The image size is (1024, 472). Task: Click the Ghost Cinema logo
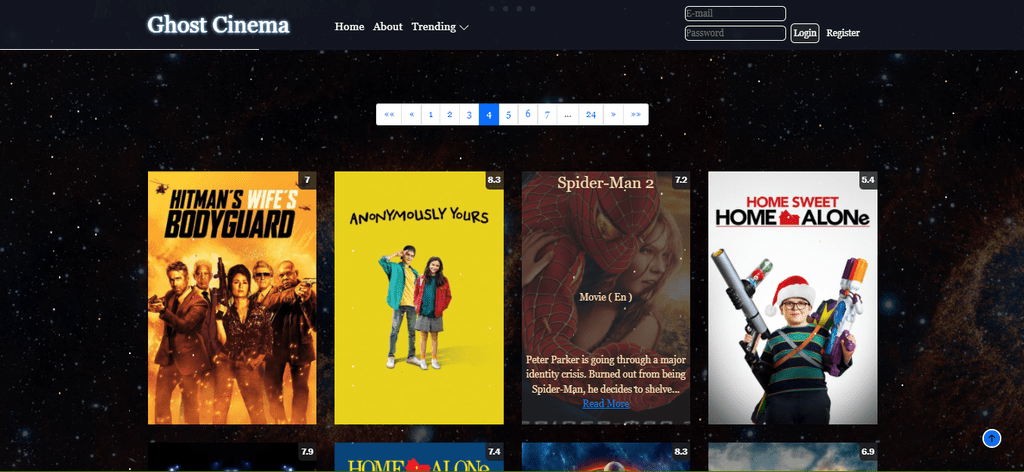pos(218,25)
